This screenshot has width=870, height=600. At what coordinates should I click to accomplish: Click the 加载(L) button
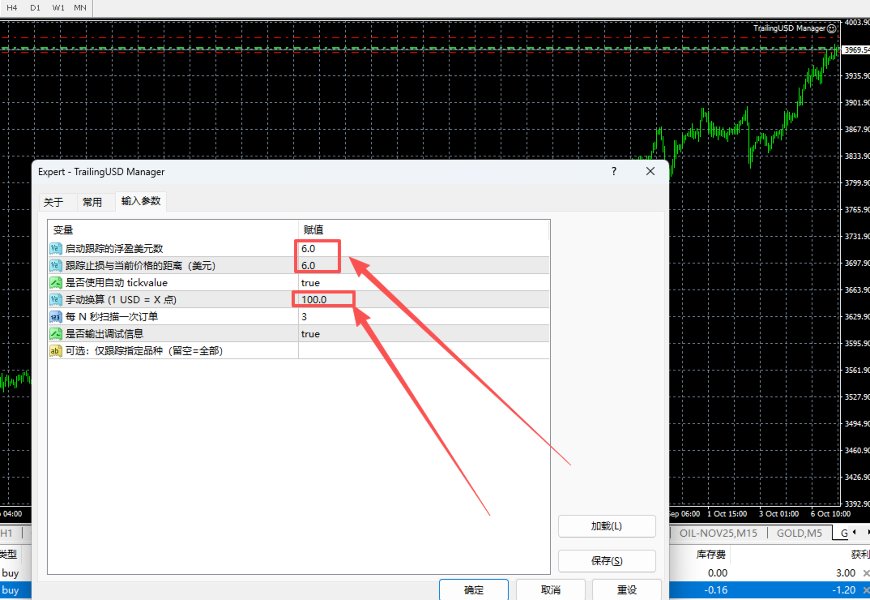click(x=606, y=526)
